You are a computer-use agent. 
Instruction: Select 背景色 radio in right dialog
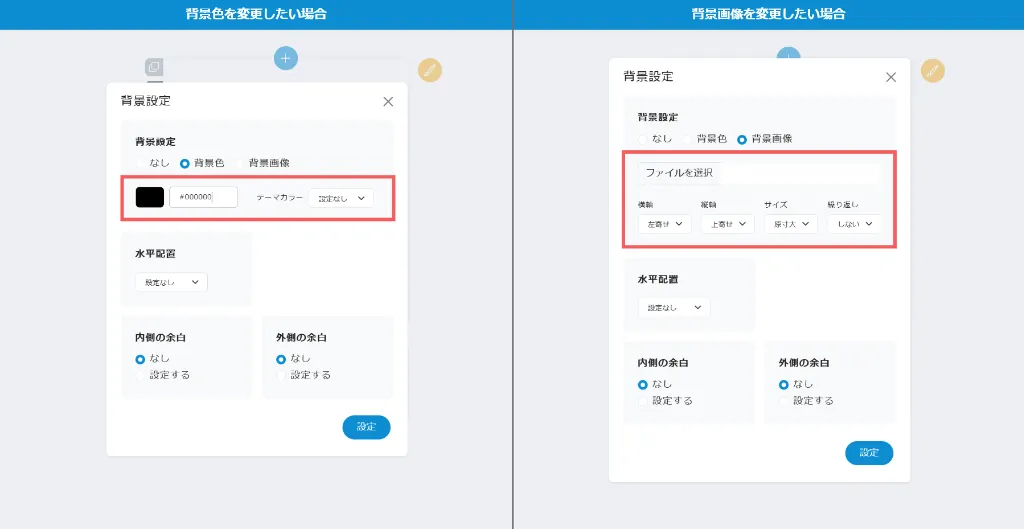[688, 139]
